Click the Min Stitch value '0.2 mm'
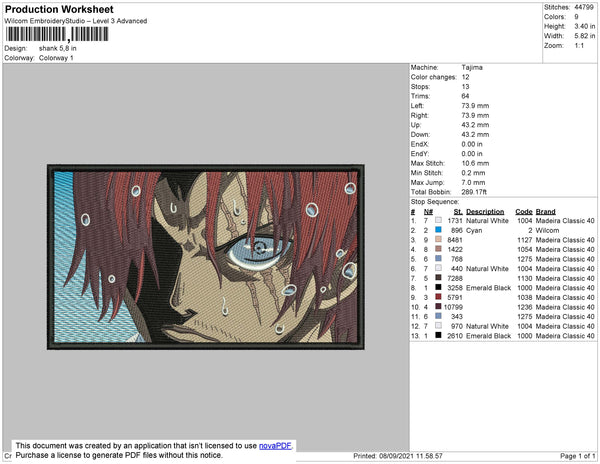 [x=473, y=173]
